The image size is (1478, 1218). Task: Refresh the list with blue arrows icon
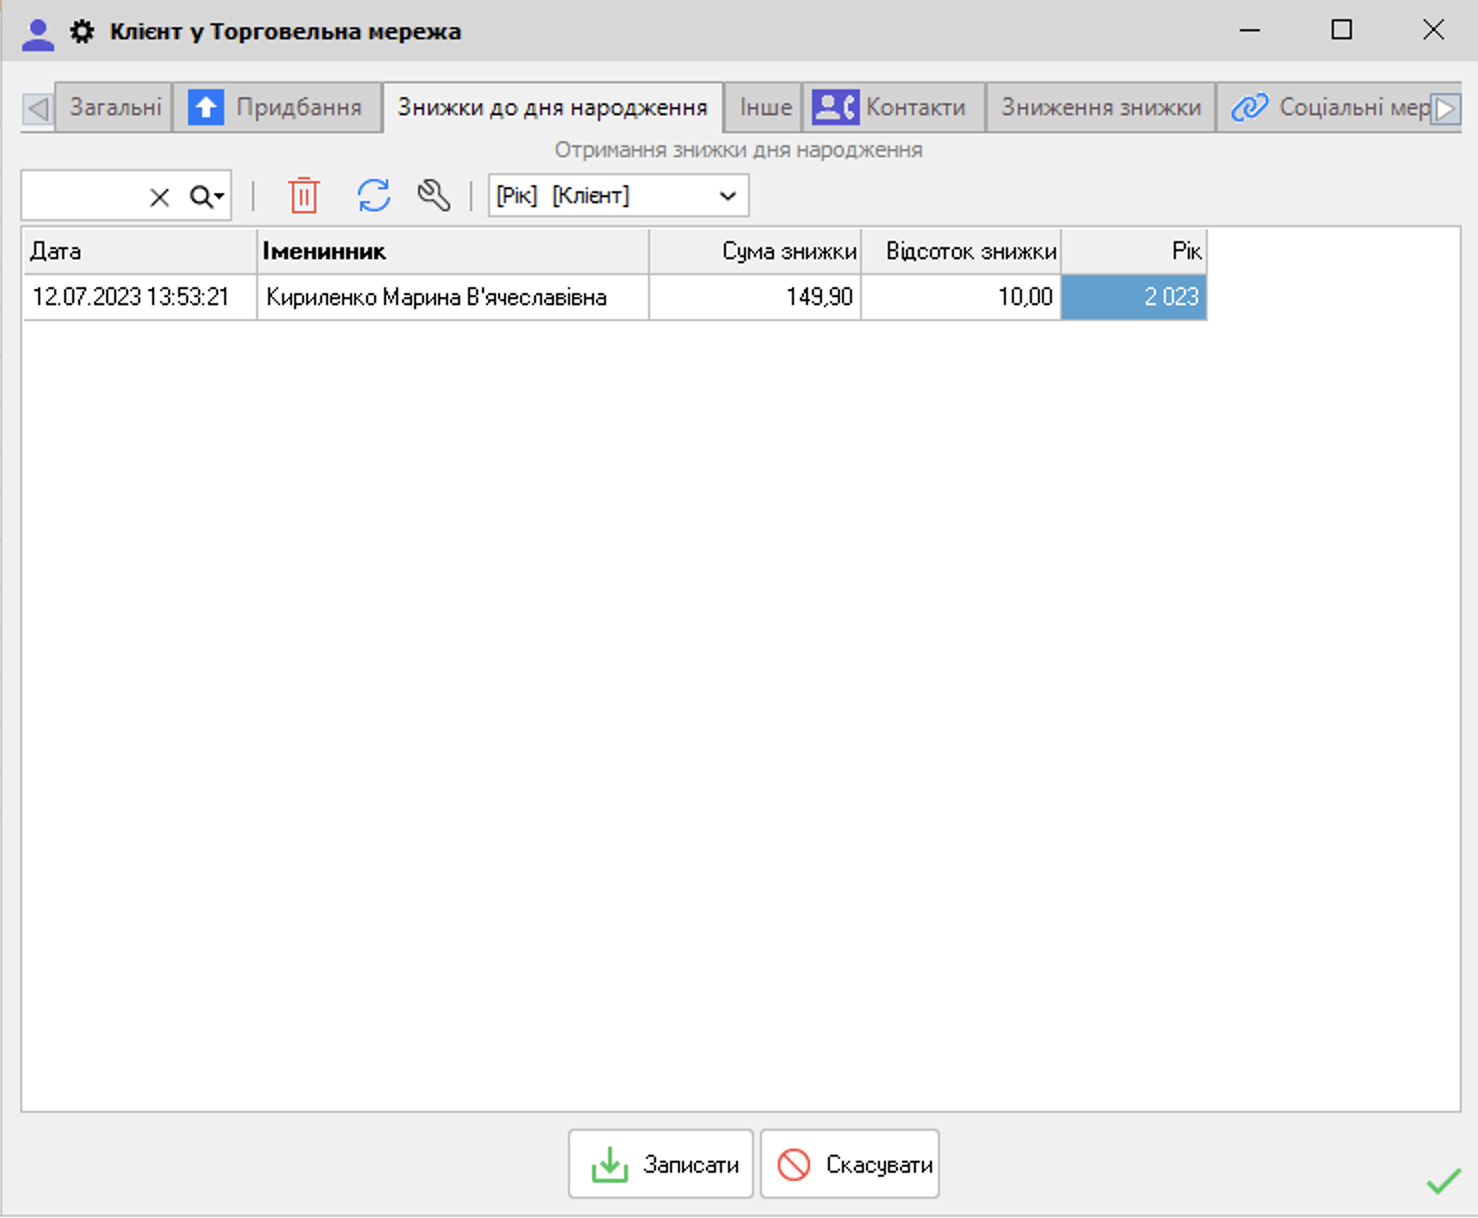tap(374, 195)
